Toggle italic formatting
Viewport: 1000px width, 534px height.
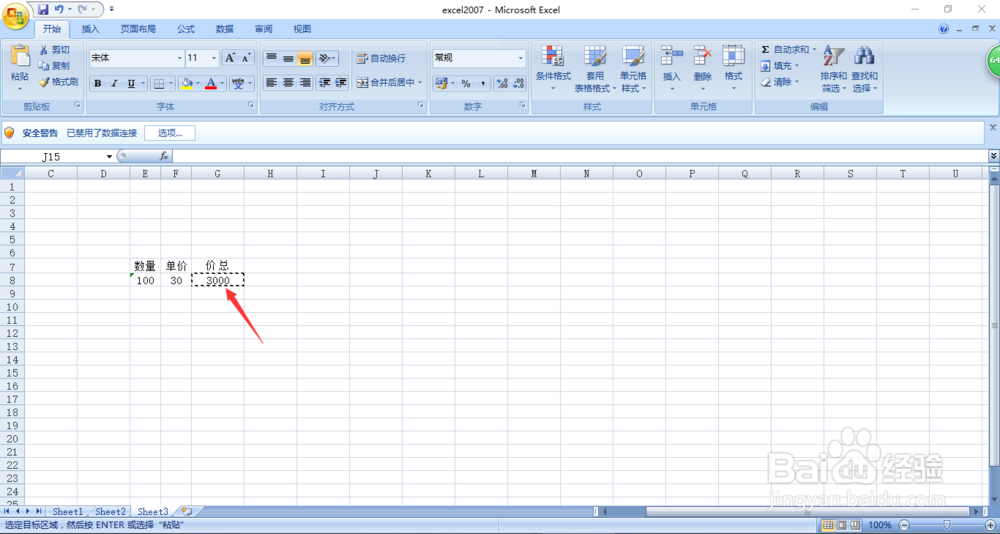click(x=114, y=84)
